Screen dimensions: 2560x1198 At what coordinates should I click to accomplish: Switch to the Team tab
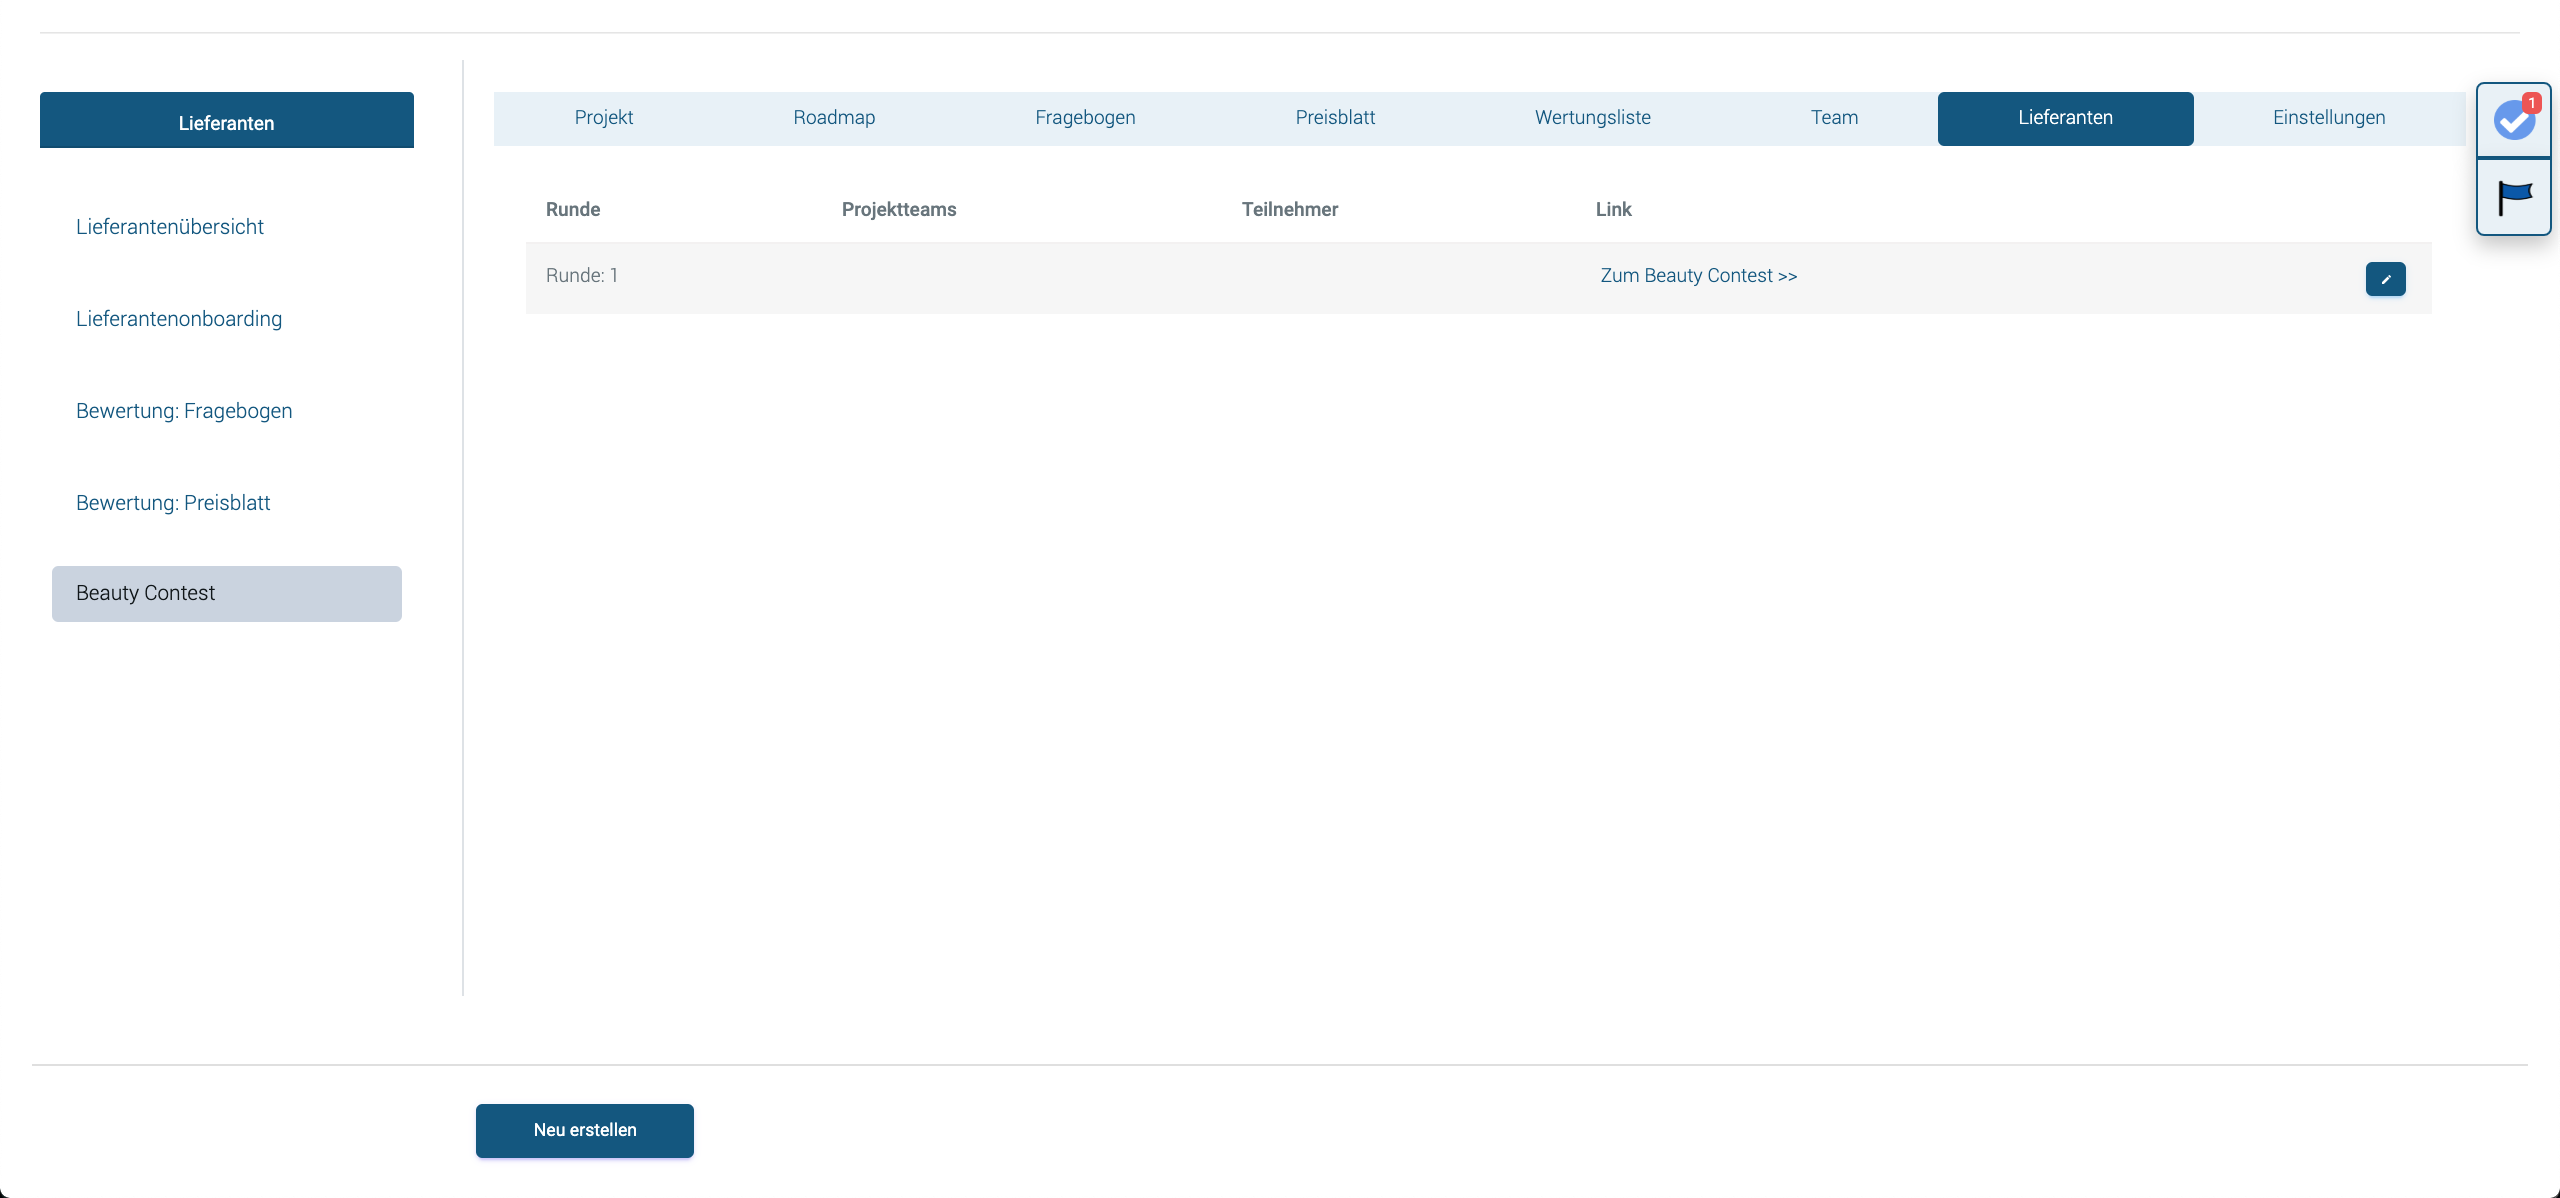[x=1834, y=118]
